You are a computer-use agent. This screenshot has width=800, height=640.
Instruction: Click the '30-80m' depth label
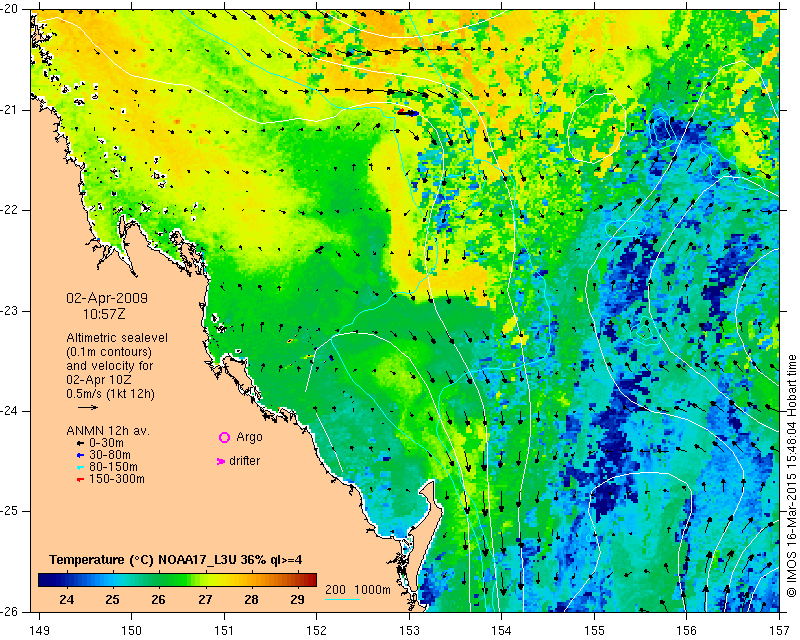(110, 455)
